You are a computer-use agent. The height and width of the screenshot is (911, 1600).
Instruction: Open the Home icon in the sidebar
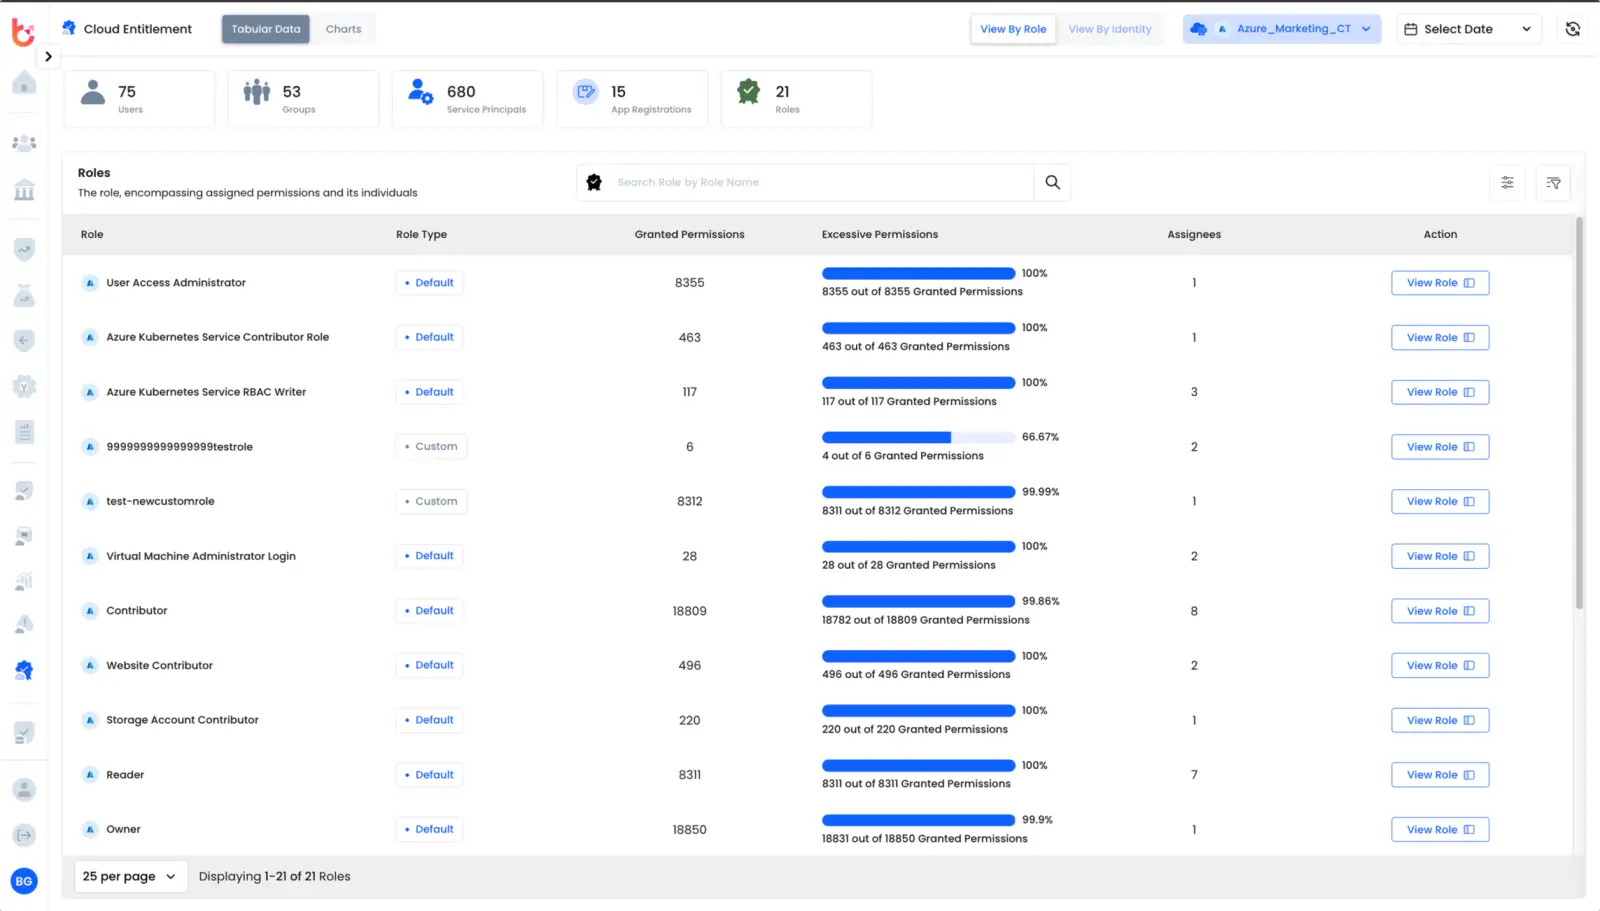coord(23,83)
